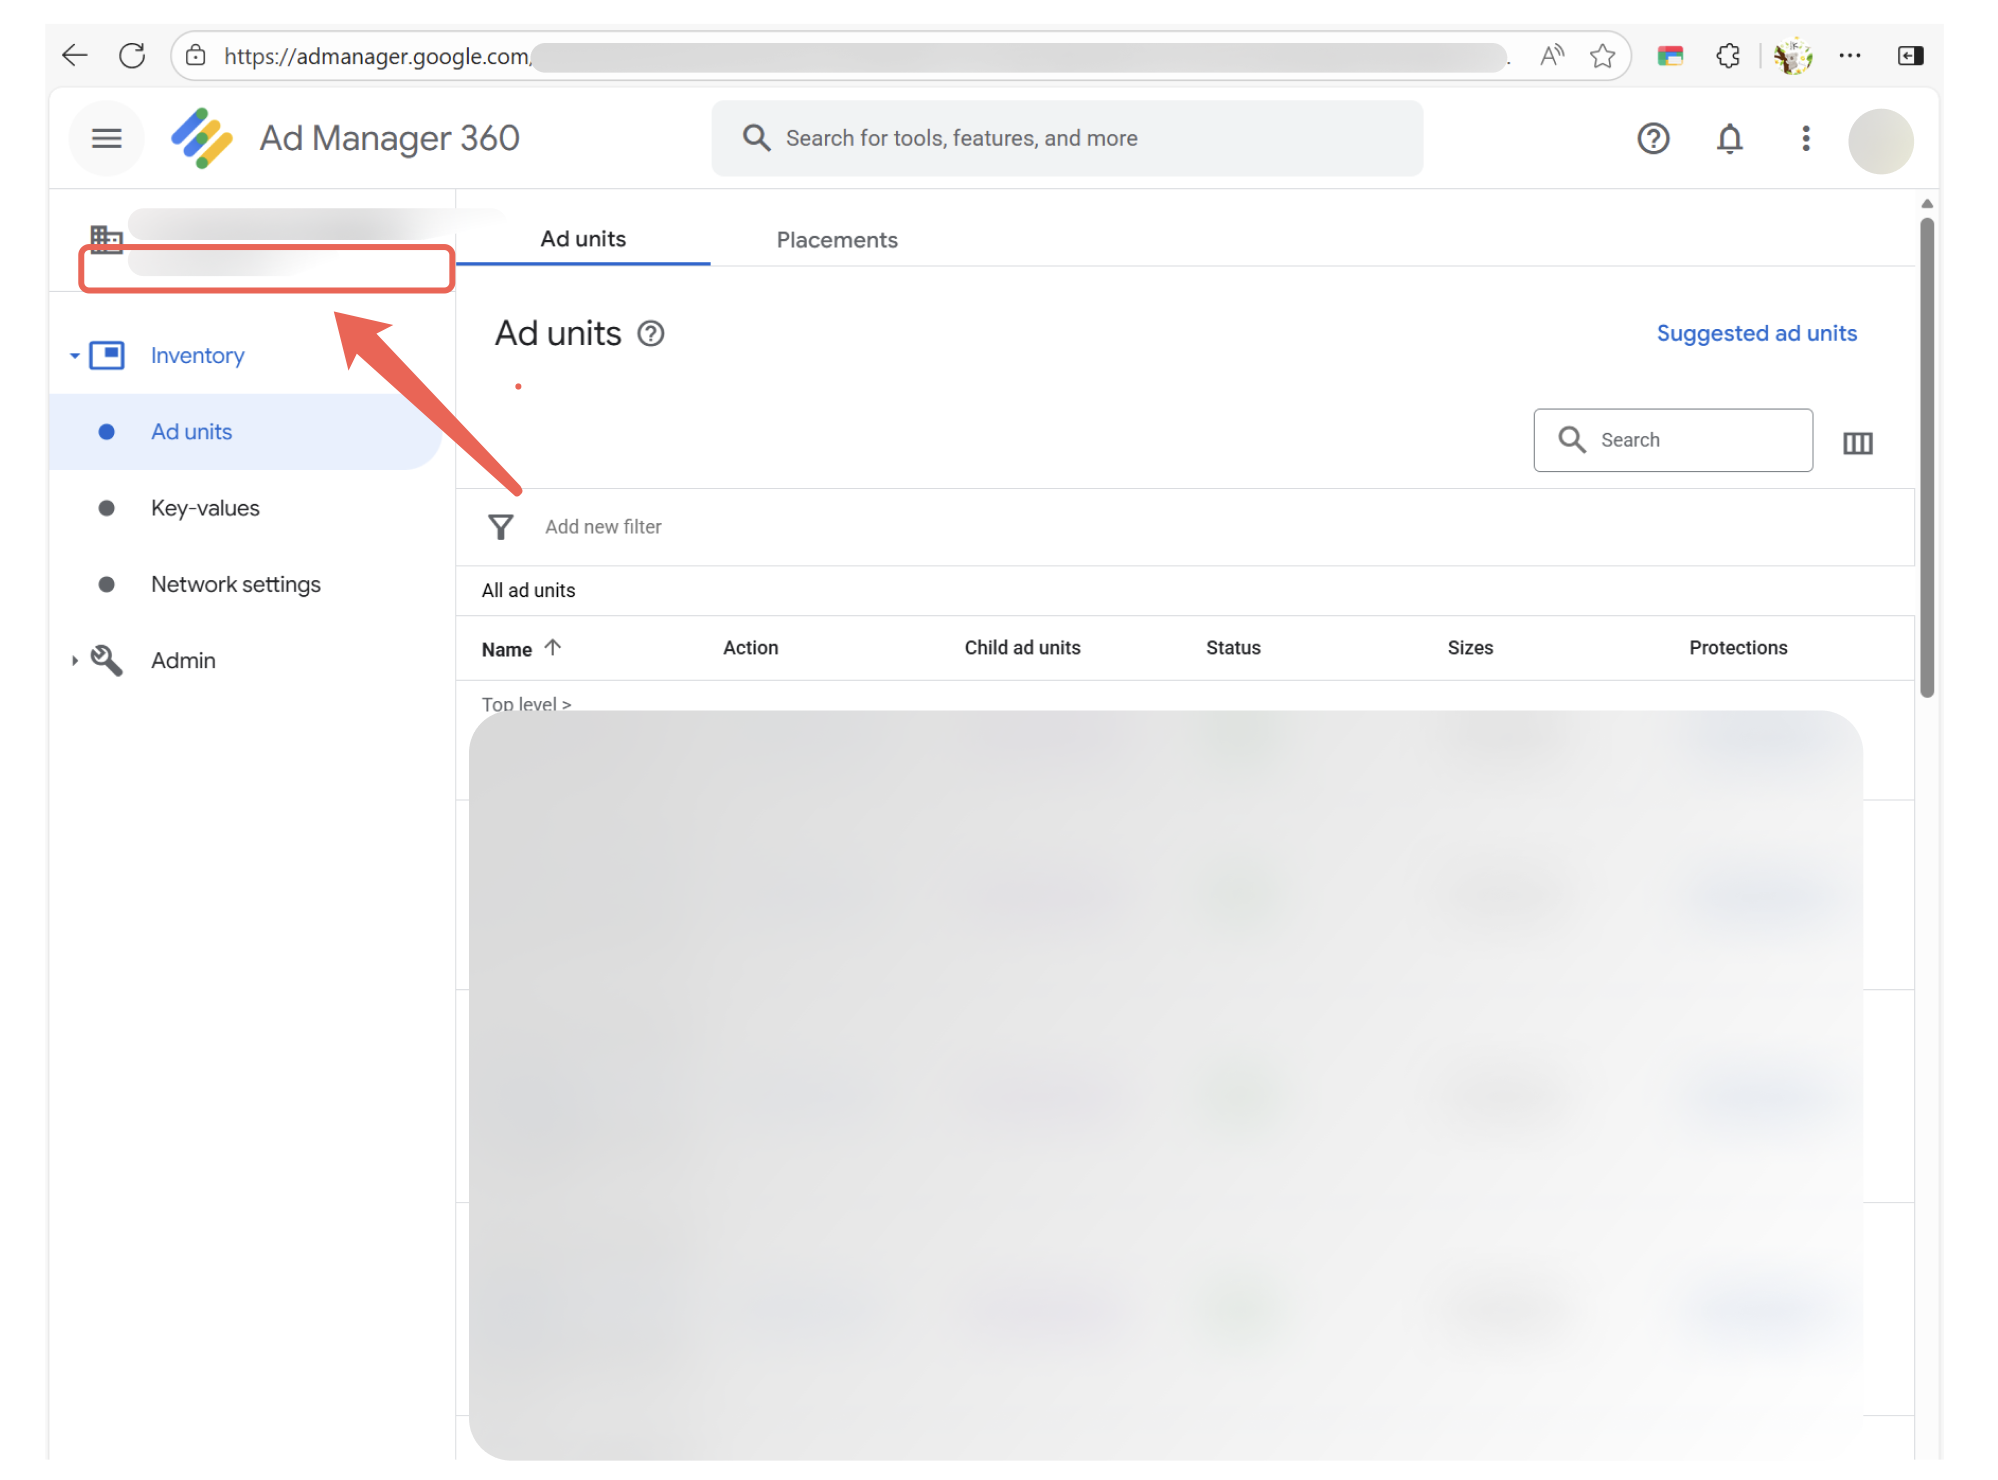Click the network building icon
This screenshot has width=1998, height=1480.
pyautogui.click(x=106, y=238)
